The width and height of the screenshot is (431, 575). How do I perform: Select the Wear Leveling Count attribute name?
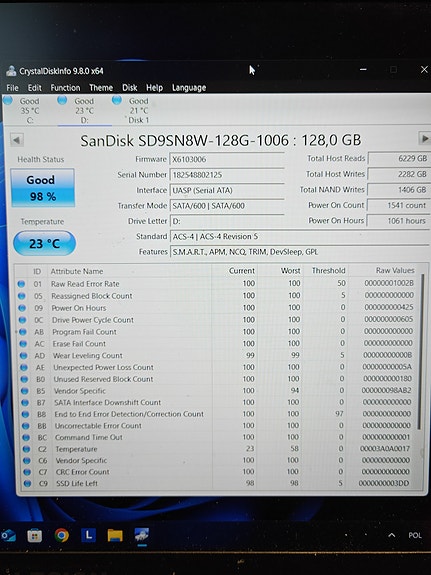click(88, 355)
